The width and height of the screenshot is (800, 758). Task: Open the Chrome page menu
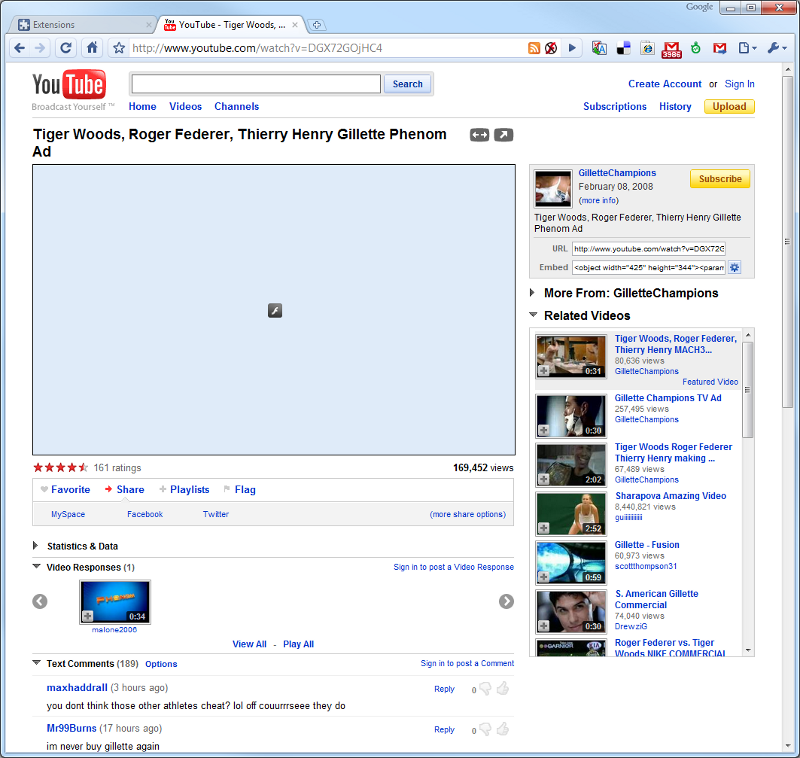click(747, 48)
